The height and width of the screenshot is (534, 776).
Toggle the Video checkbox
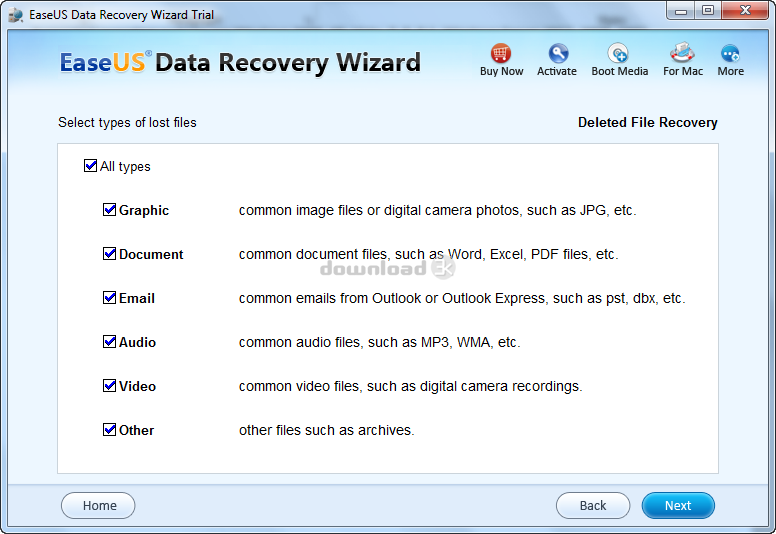click(109, 386)
